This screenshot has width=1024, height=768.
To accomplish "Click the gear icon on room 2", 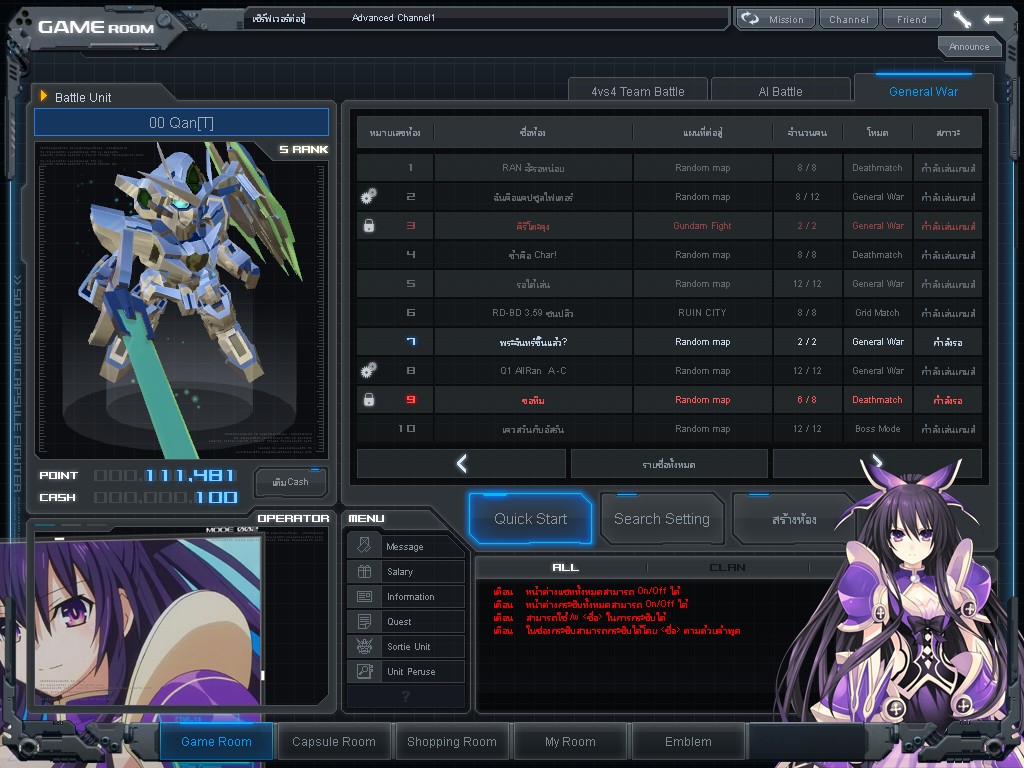I will pyautogui.click(x=369, y=195).
